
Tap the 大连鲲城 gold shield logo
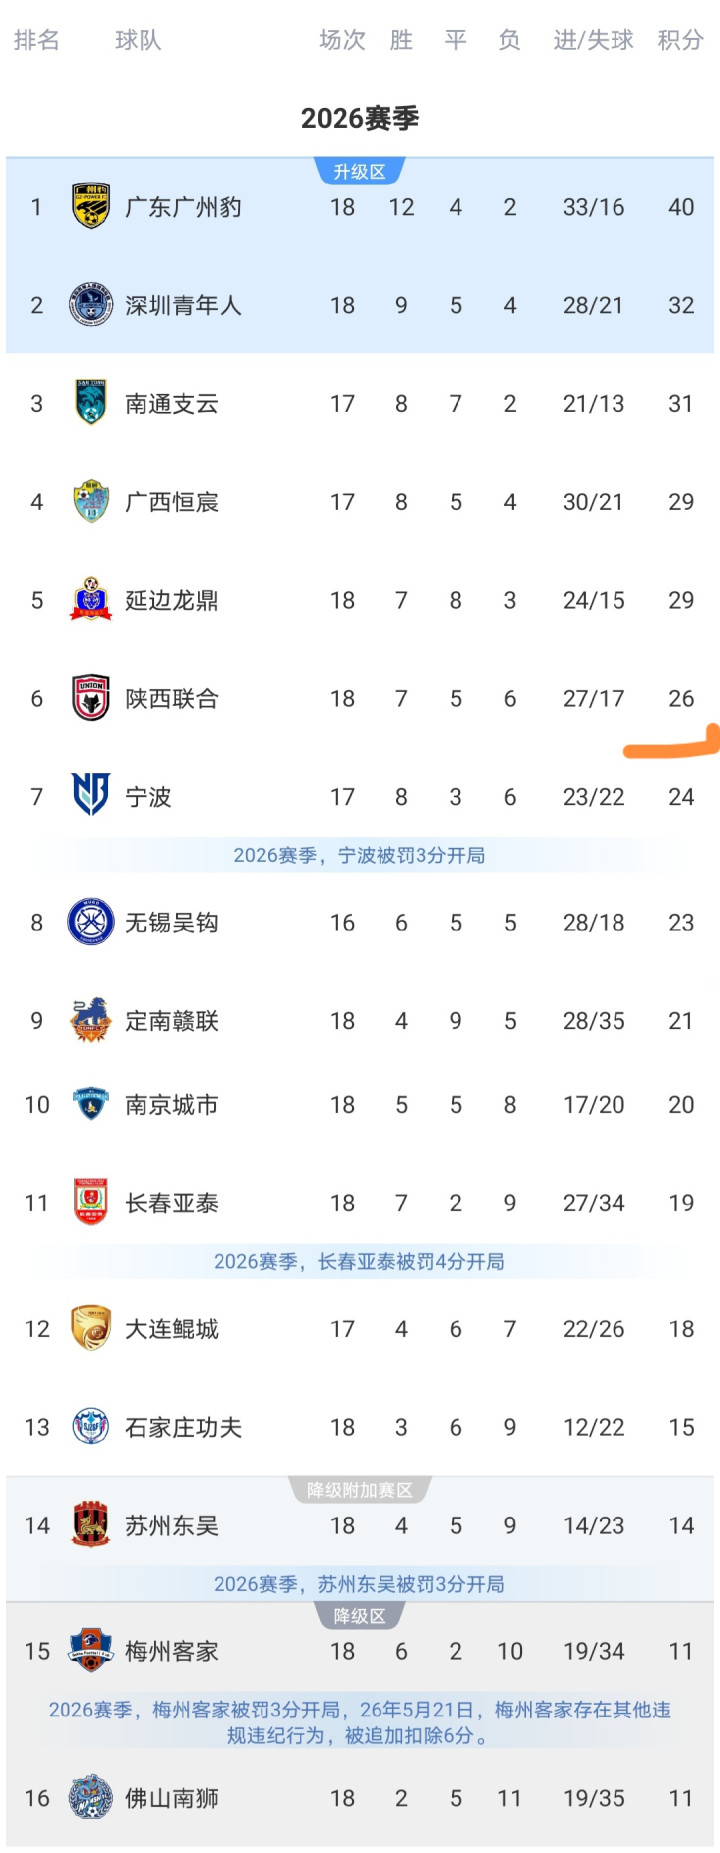[91, 1328]
